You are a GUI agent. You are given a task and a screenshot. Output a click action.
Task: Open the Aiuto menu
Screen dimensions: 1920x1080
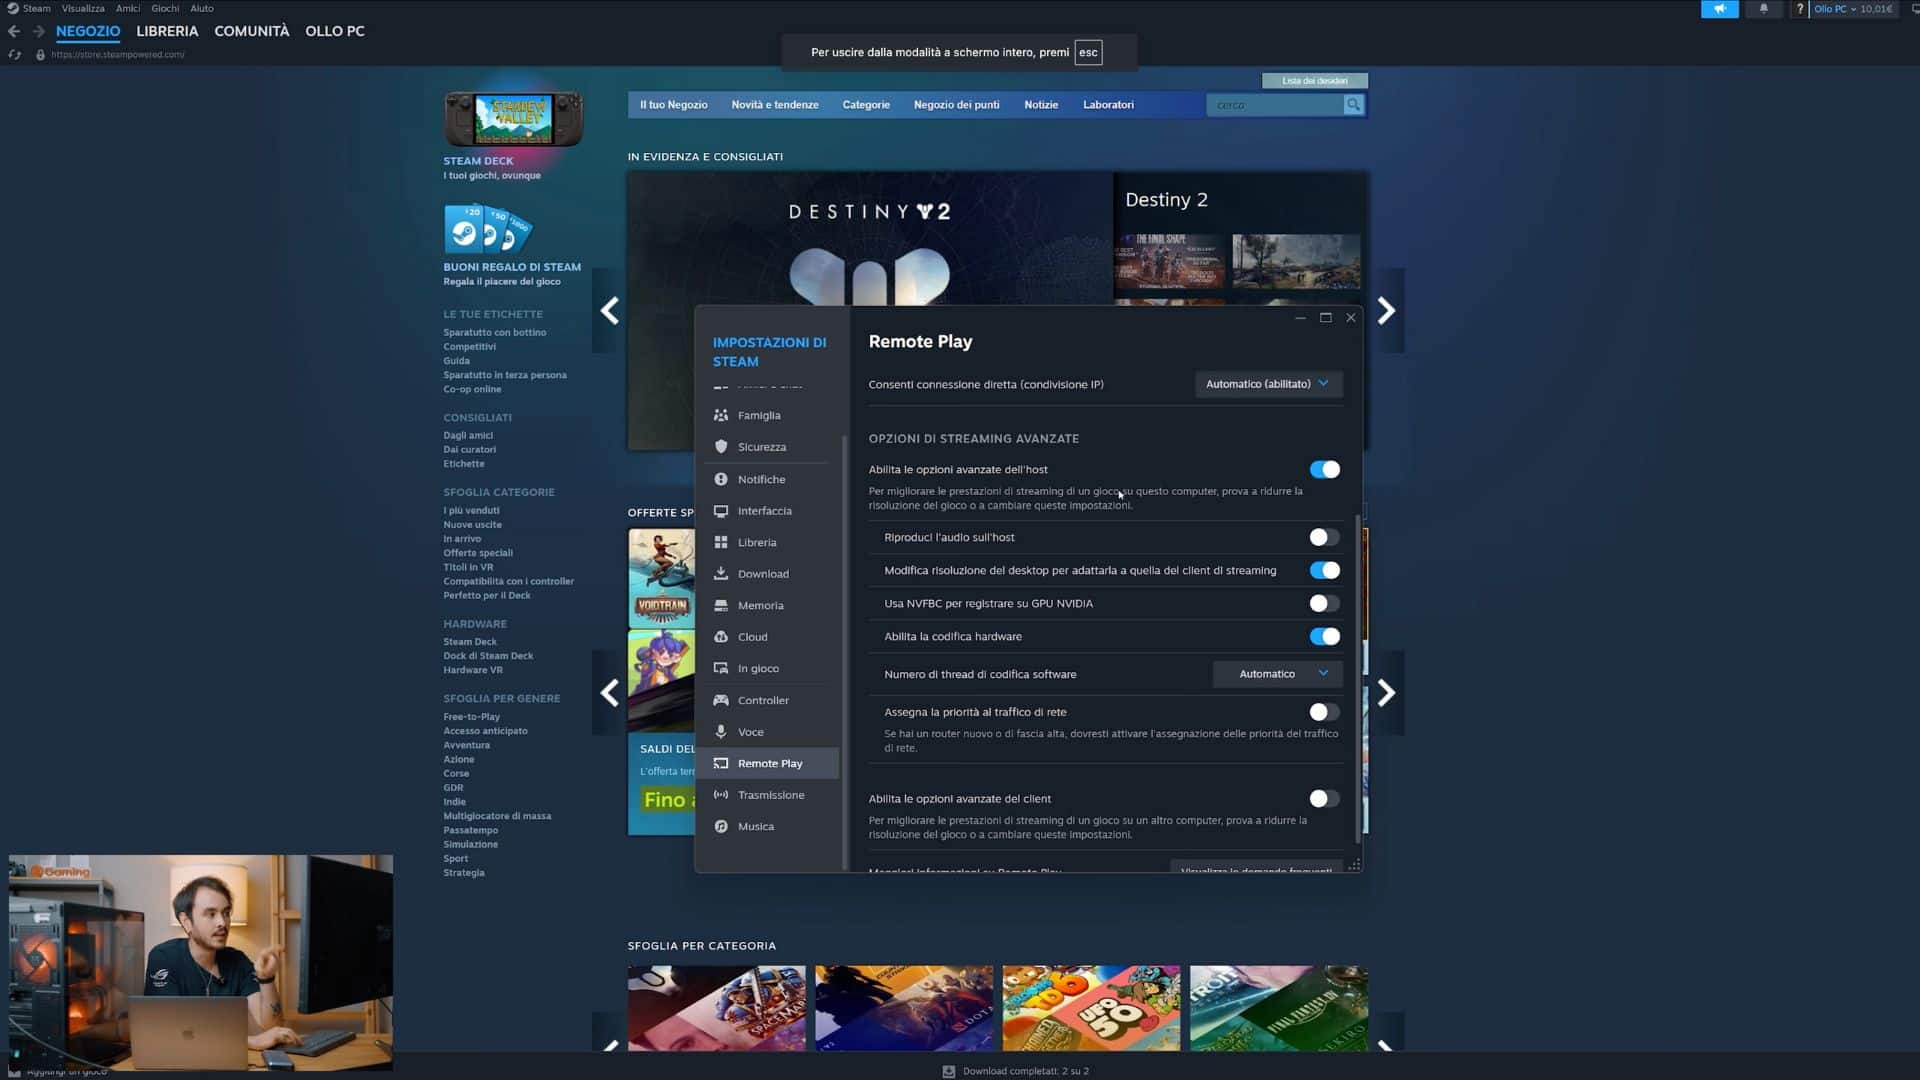click(202, 8)
